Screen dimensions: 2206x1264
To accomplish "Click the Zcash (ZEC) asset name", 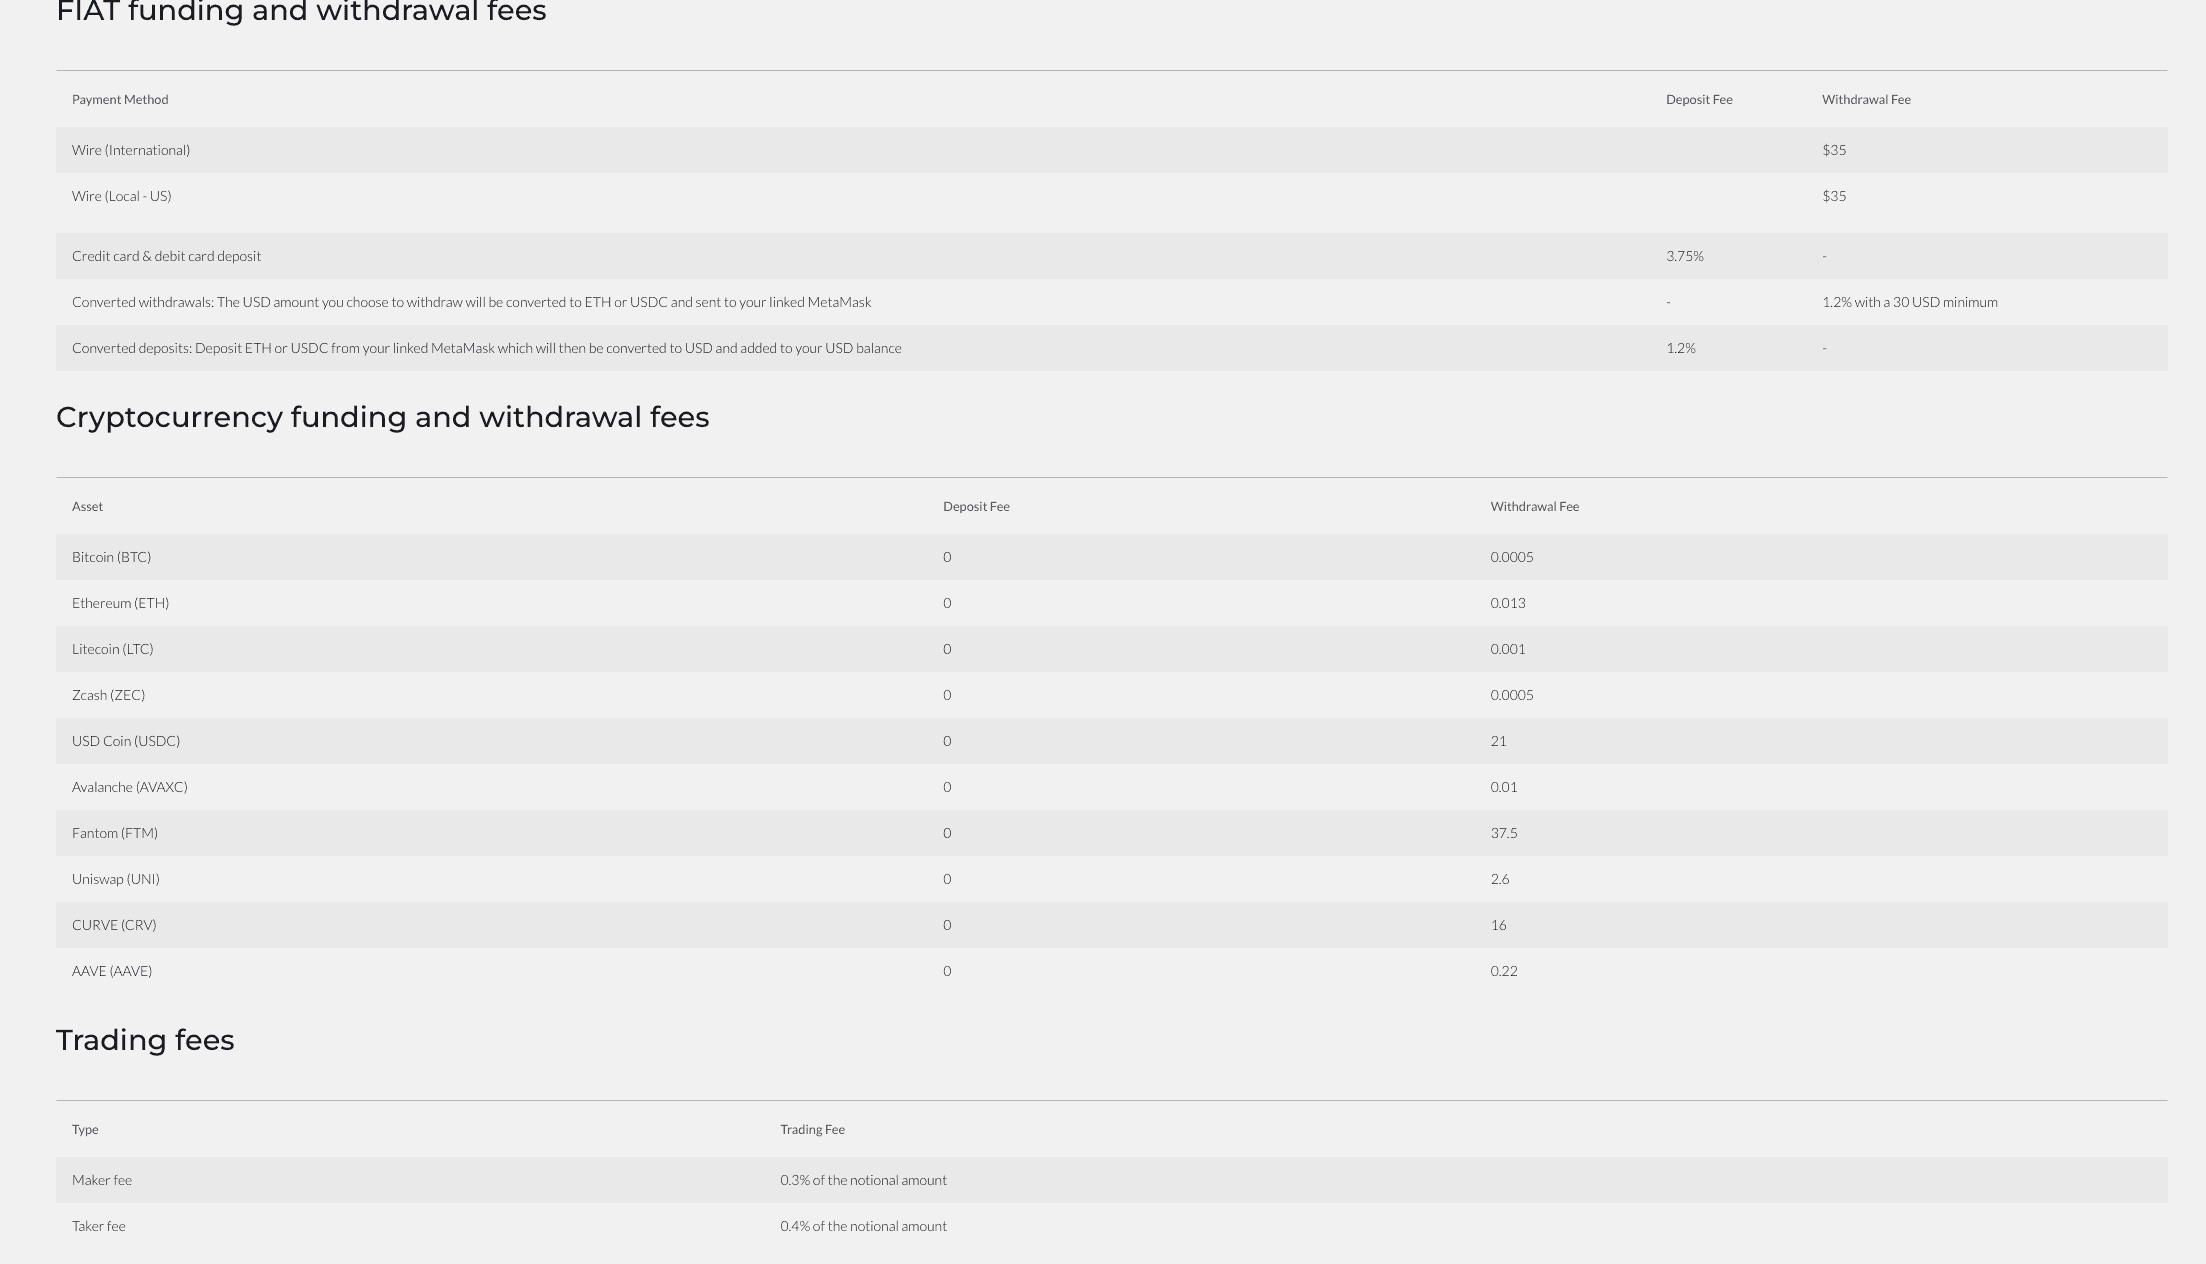I will point(108,695).
